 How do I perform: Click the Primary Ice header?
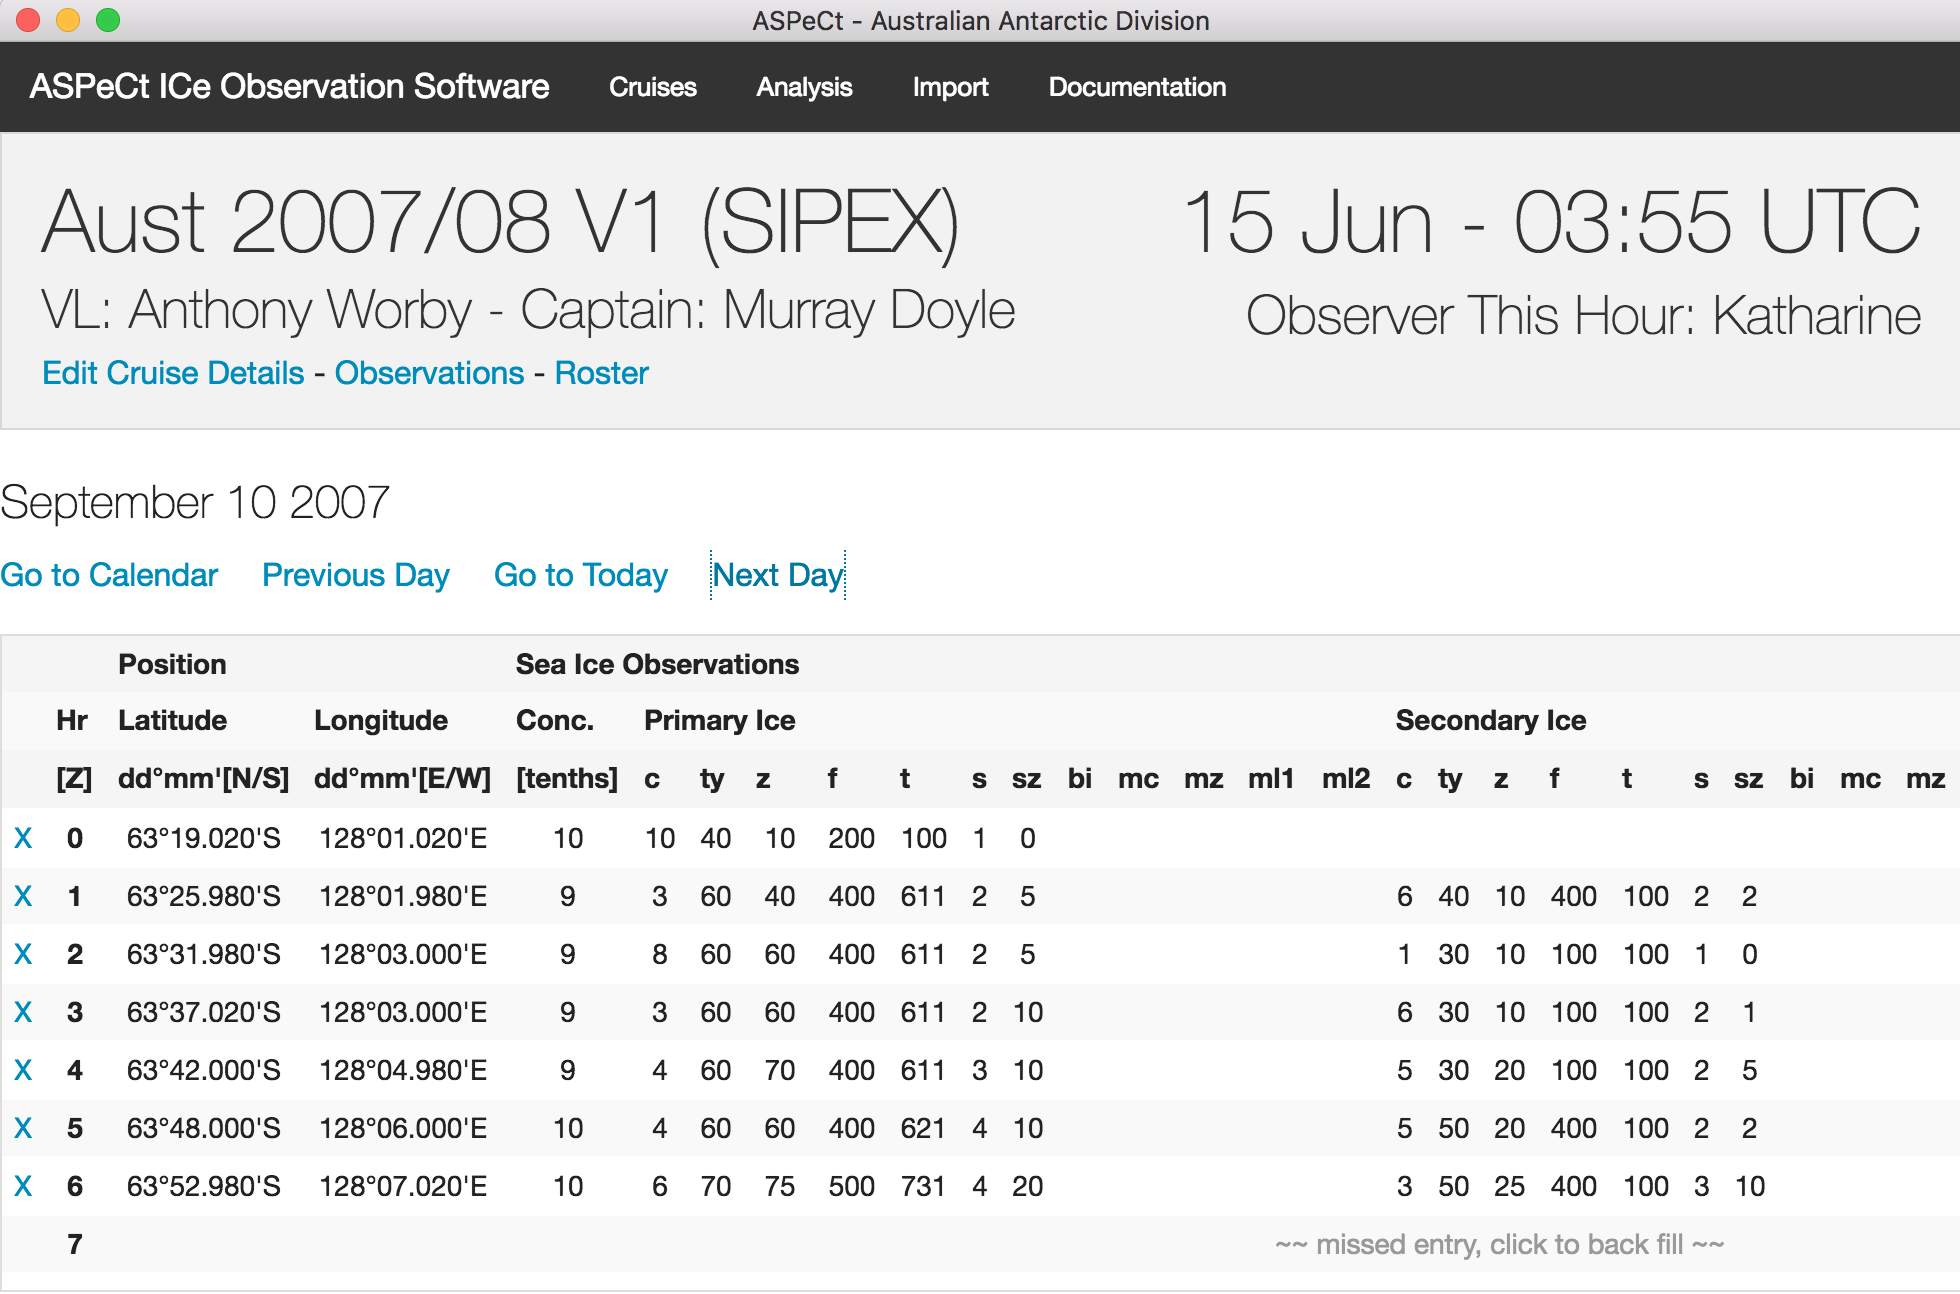click(x=720, y=720)
